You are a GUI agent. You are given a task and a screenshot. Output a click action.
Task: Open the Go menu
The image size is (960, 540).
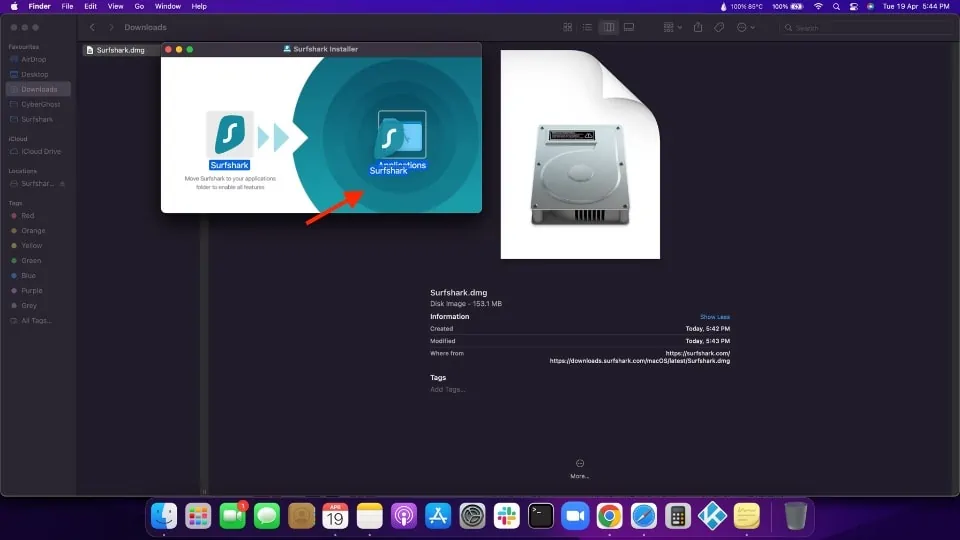point(139,7)
